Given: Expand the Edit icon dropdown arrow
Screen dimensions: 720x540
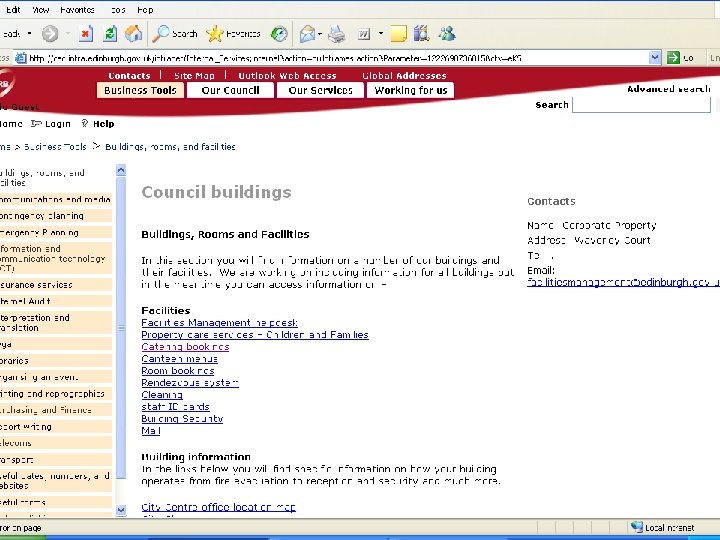Looking at the screenshot, I should pyautogui.click(x=381, y=34).
